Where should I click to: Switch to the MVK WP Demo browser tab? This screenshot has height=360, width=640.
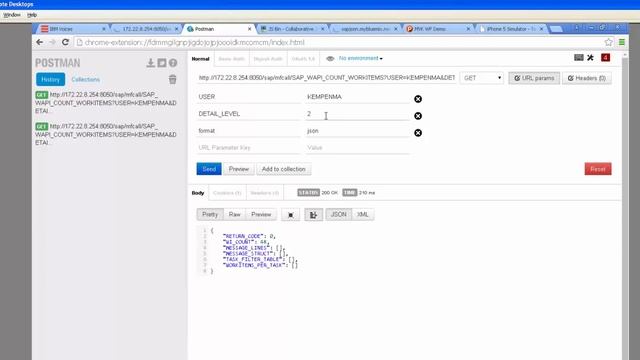438,29
